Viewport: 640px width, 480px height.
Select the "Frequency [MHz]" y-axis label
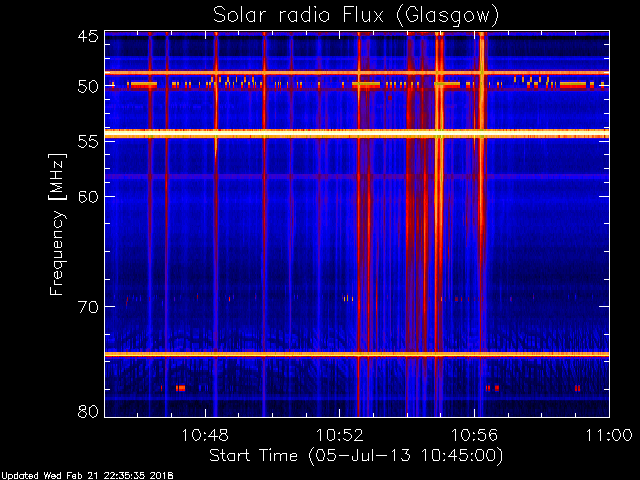tap(57, 224)
